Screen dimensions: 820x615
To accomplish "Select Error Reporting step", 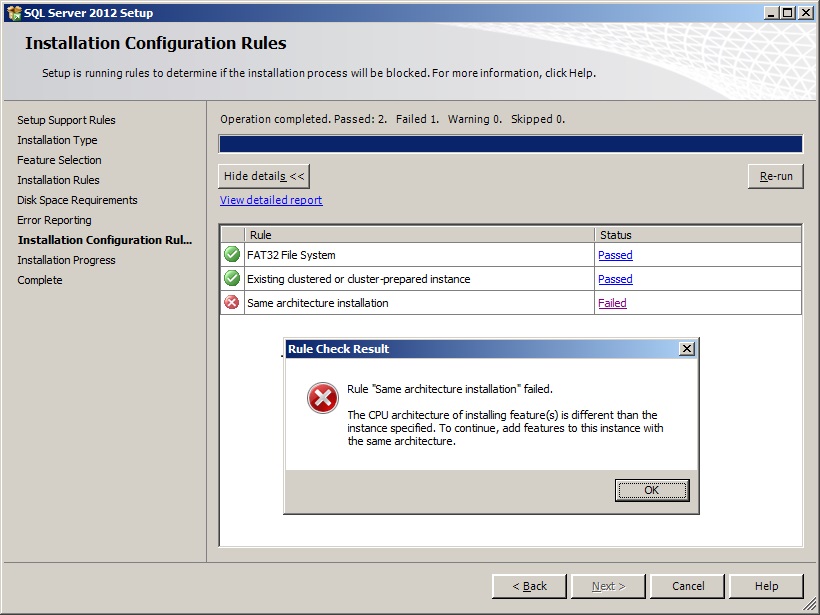I will pyautogui.click(x=54, y=220).
